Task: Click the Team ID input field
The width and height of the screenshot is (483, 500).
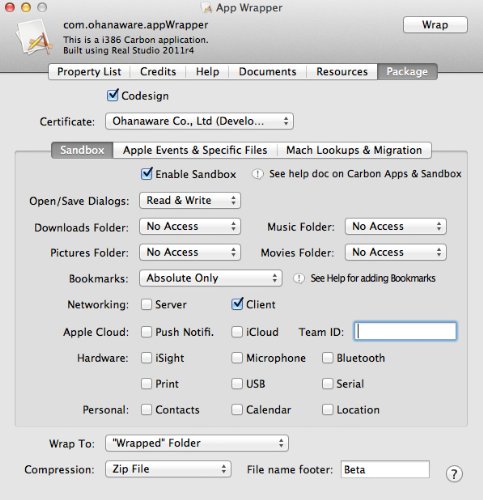Action: 405,331
